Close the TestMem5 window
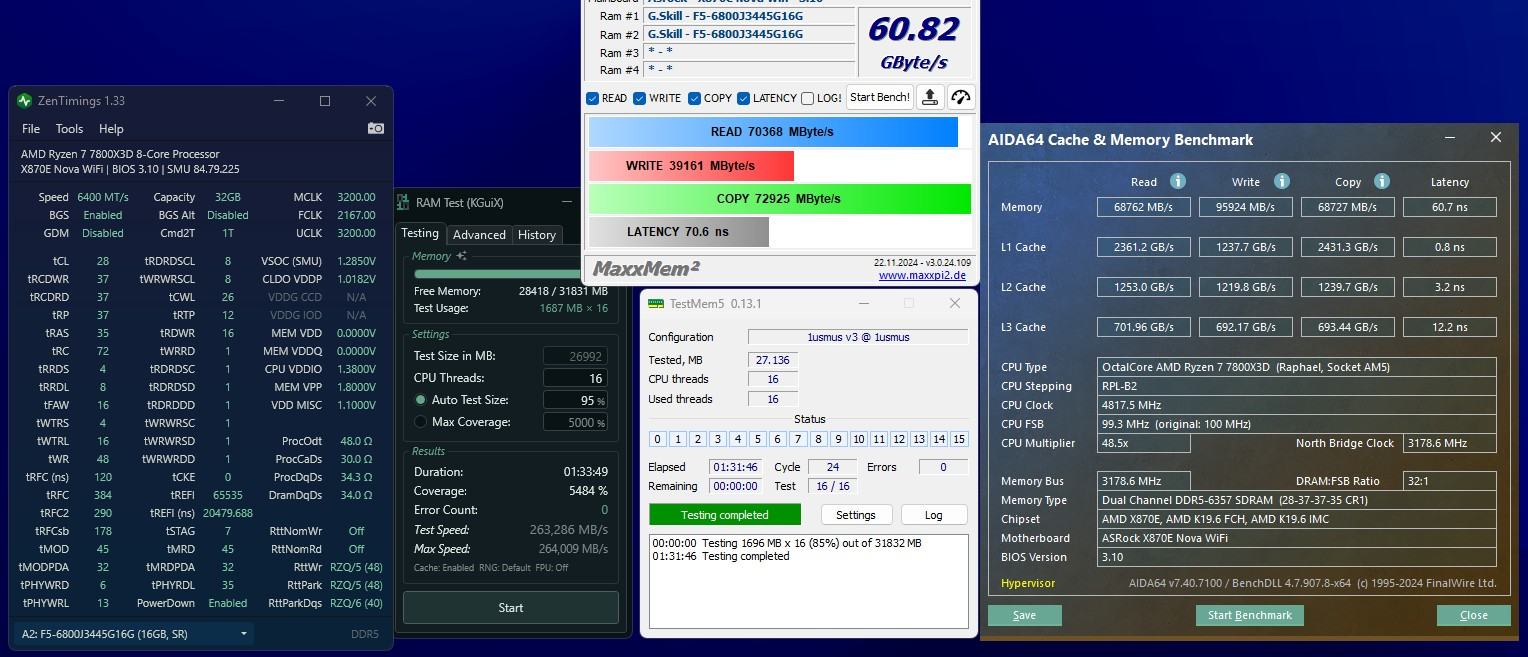The image size is (1528, 657). pyautogui.click(x=954, y=303)
